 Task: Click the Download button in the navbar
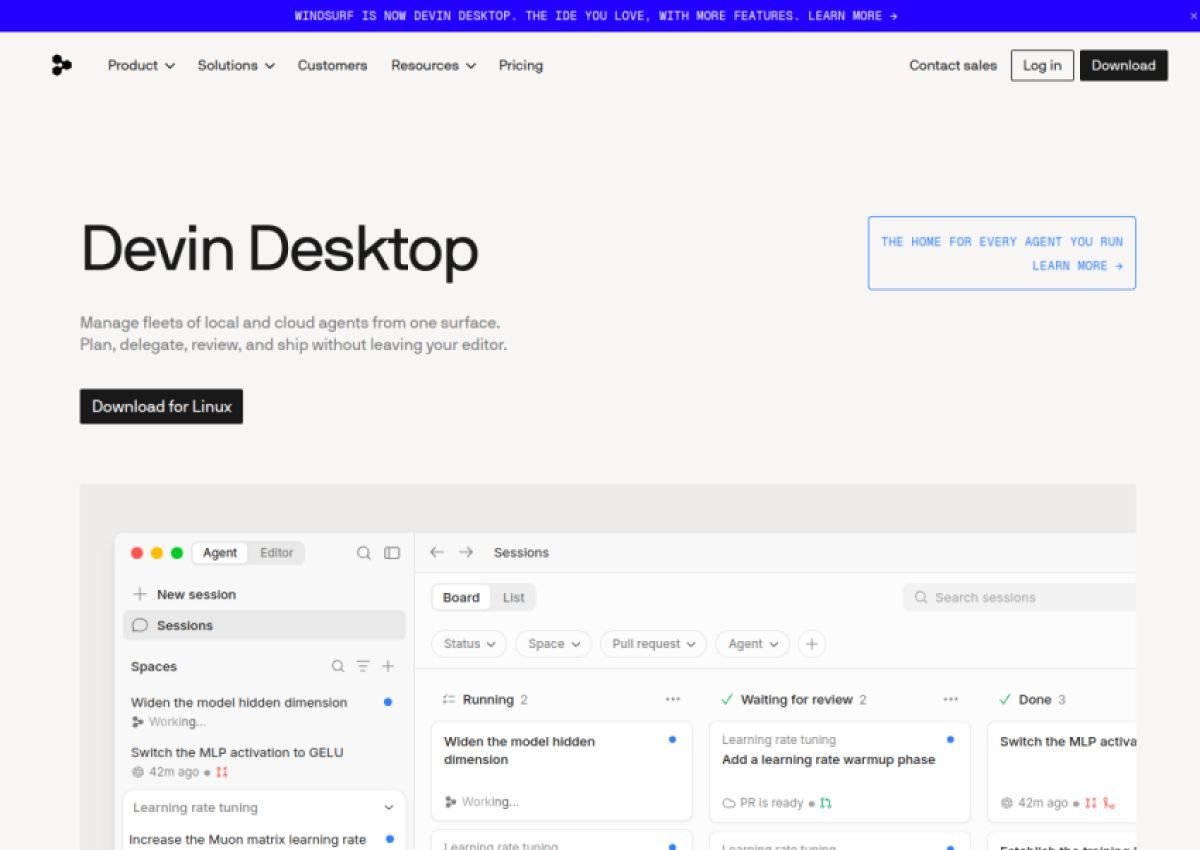(1124, 65)
